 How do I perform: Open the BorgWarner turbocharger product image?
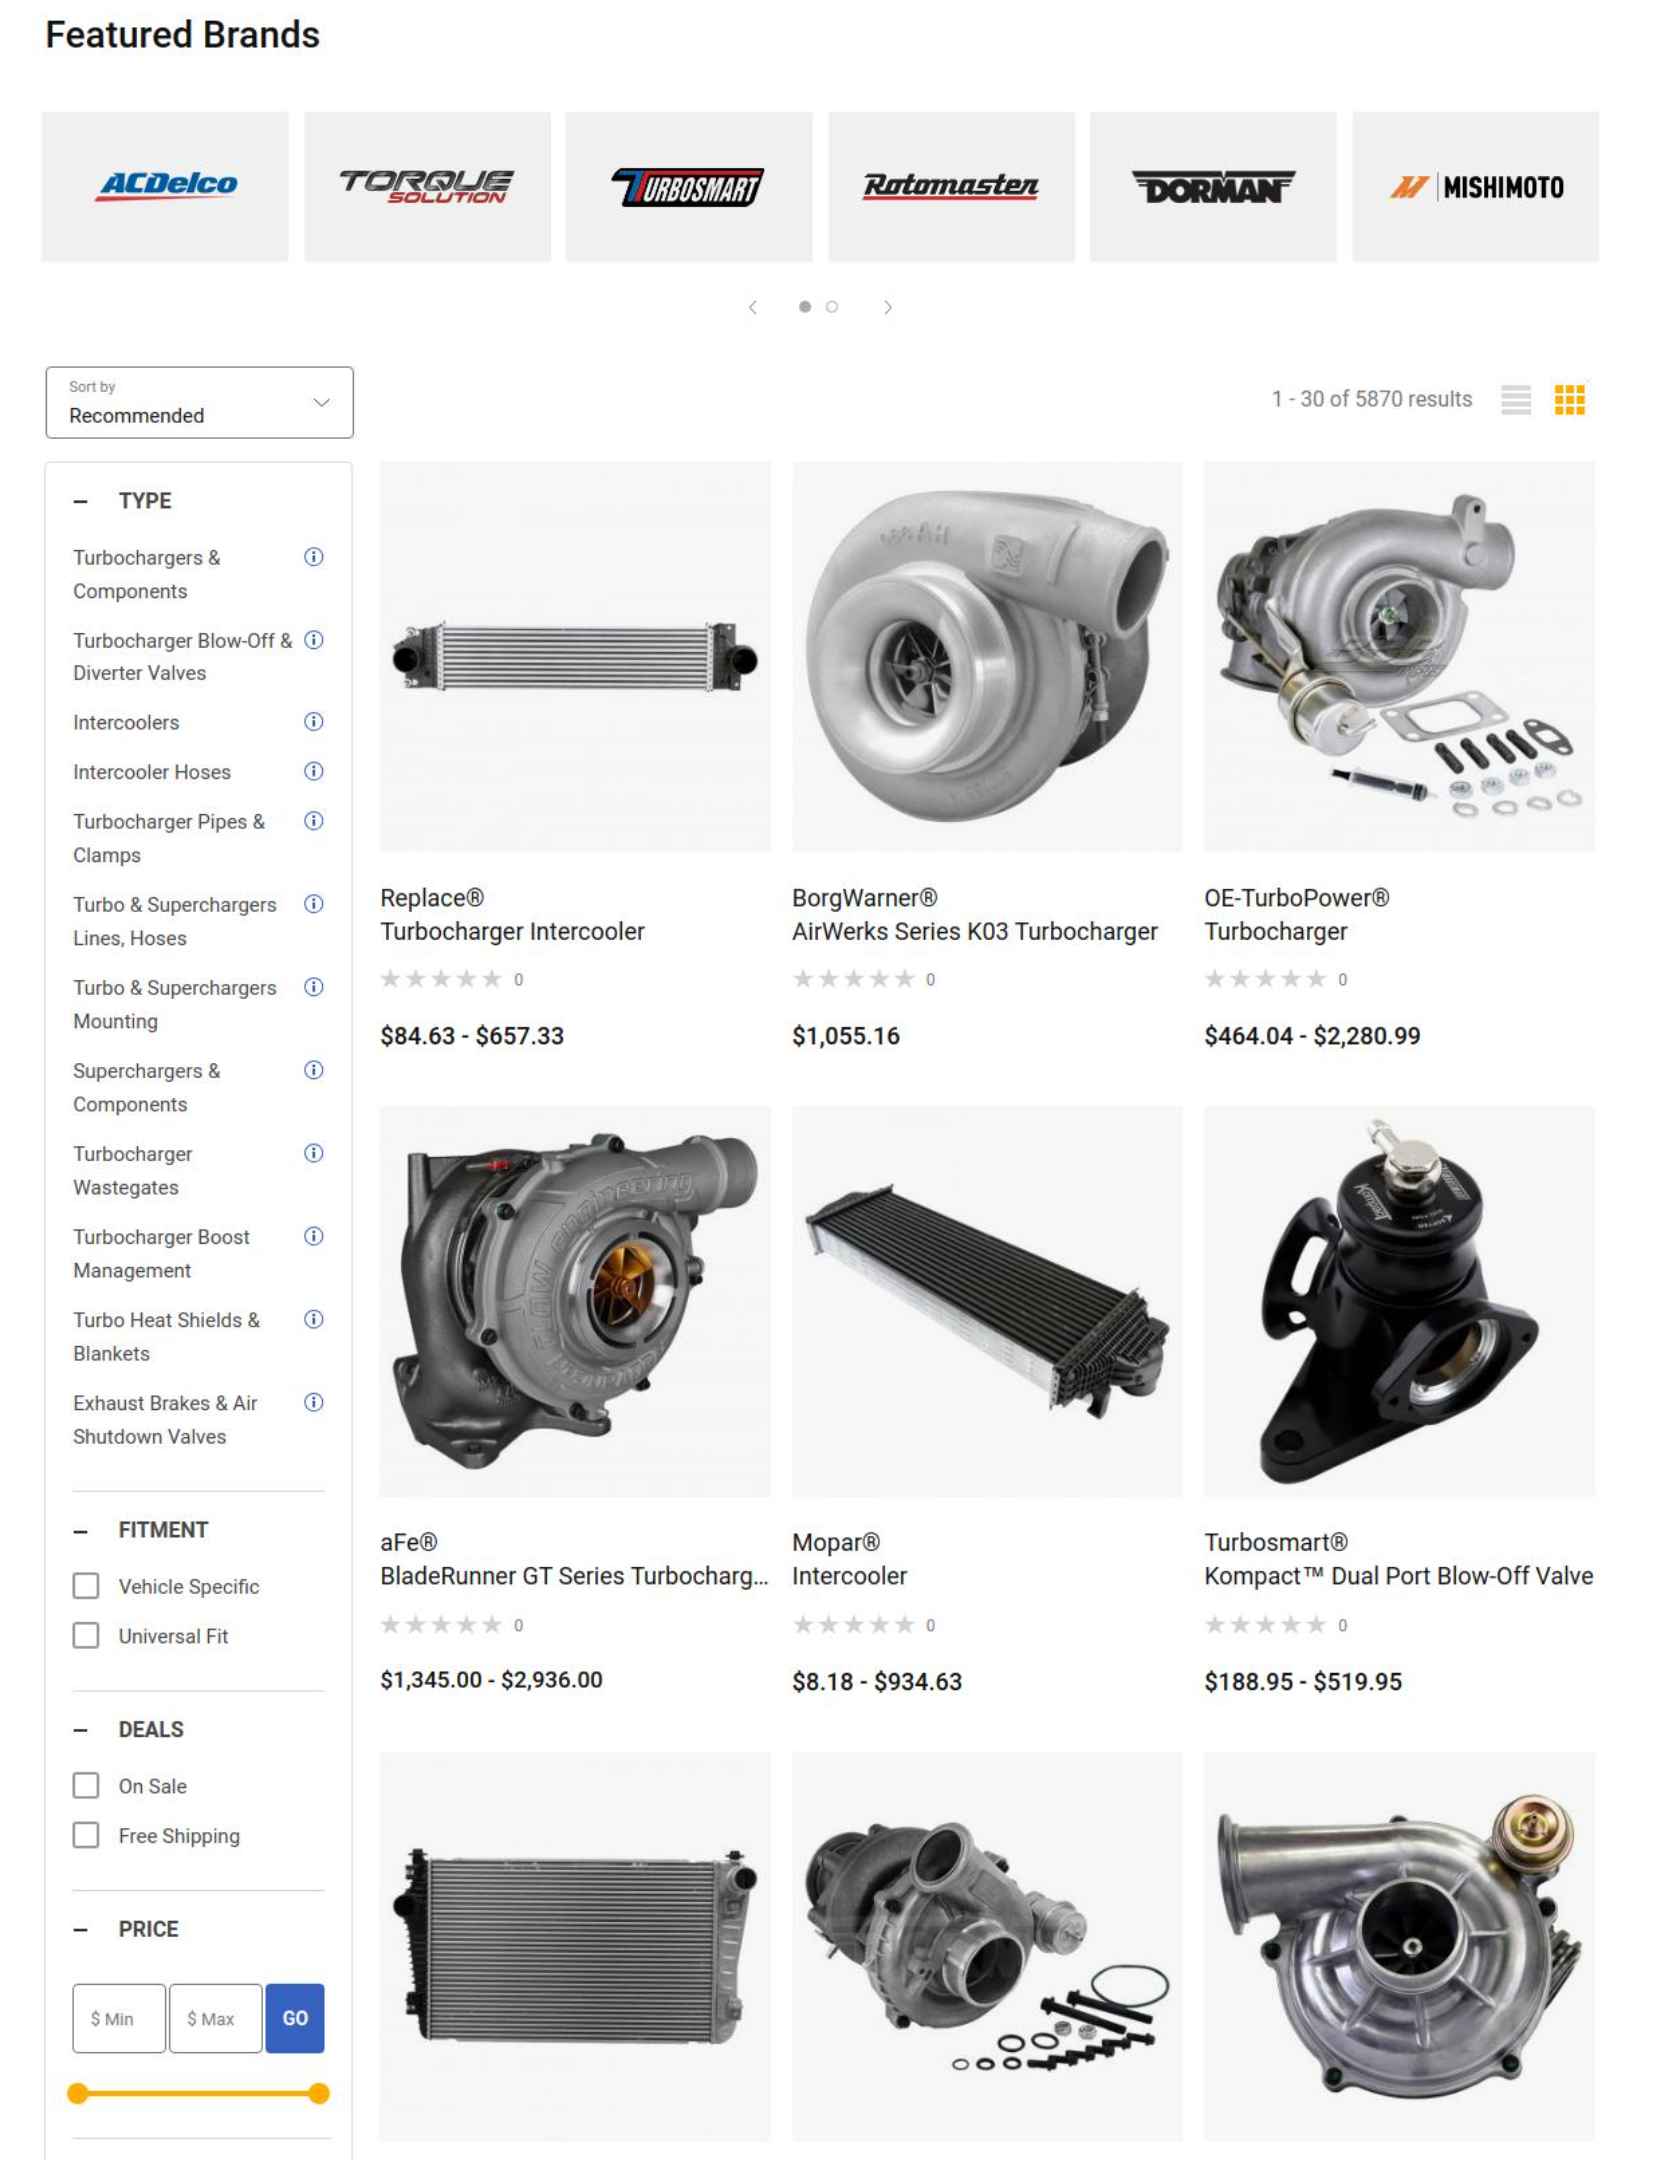987,656
